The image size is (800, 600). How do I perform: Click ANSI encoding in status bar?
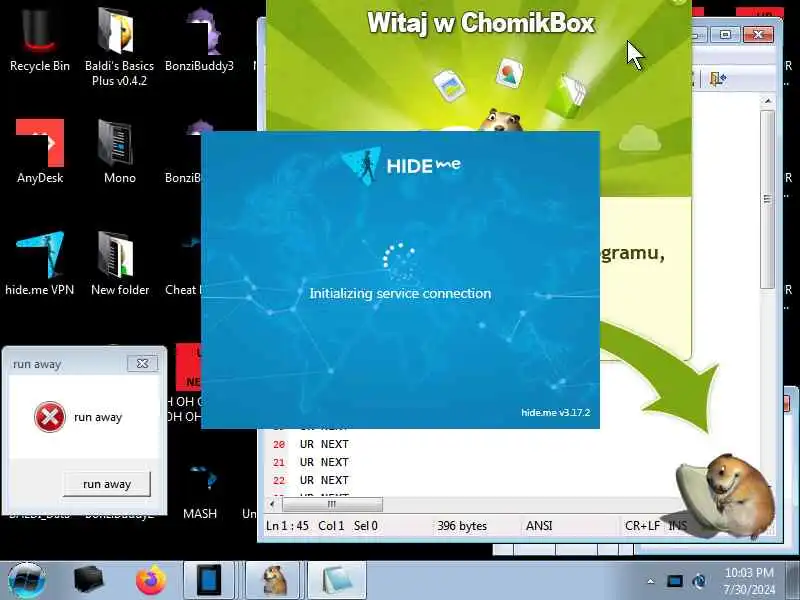pyautogui.click(x=539, y=526)
